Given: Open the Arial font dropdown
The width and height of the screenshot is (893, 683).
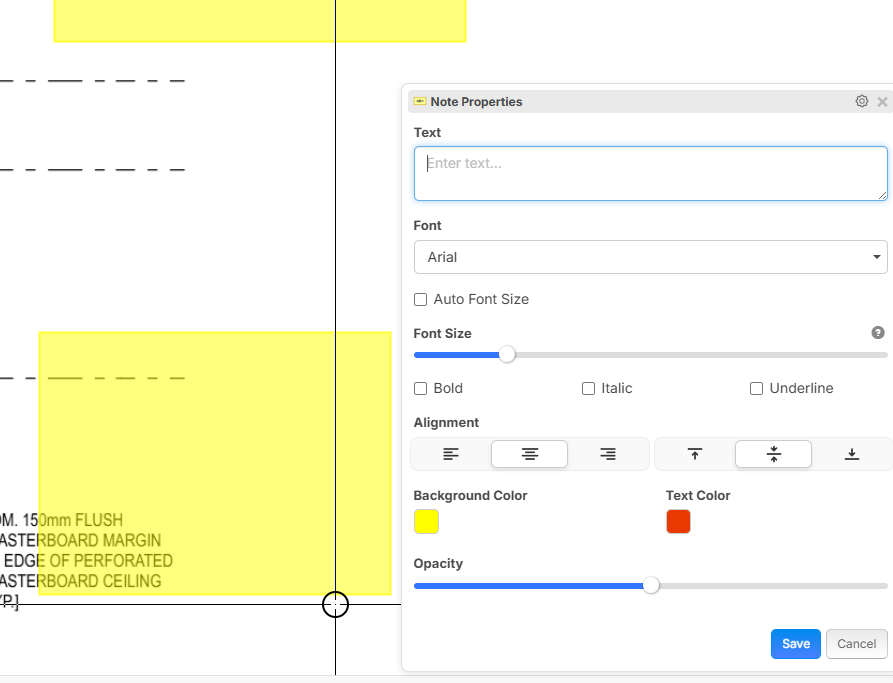Looking at the screenshot, I should (x=650, y=257).
